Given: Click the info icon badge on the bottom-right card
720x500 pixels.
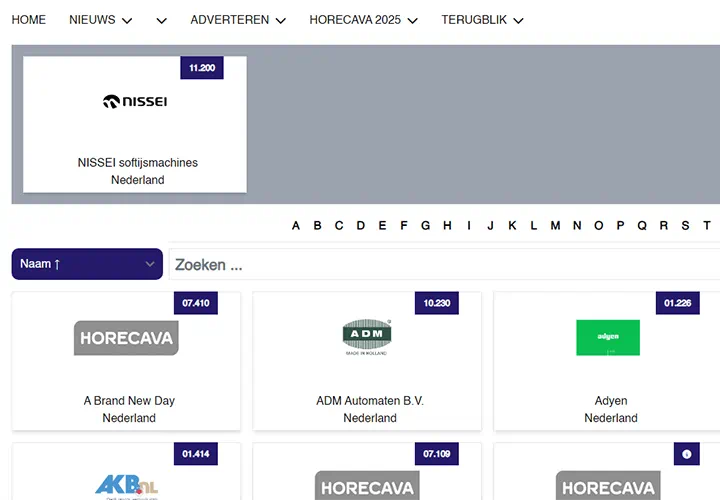Looking at the screenshot, I should coord(687,454).
